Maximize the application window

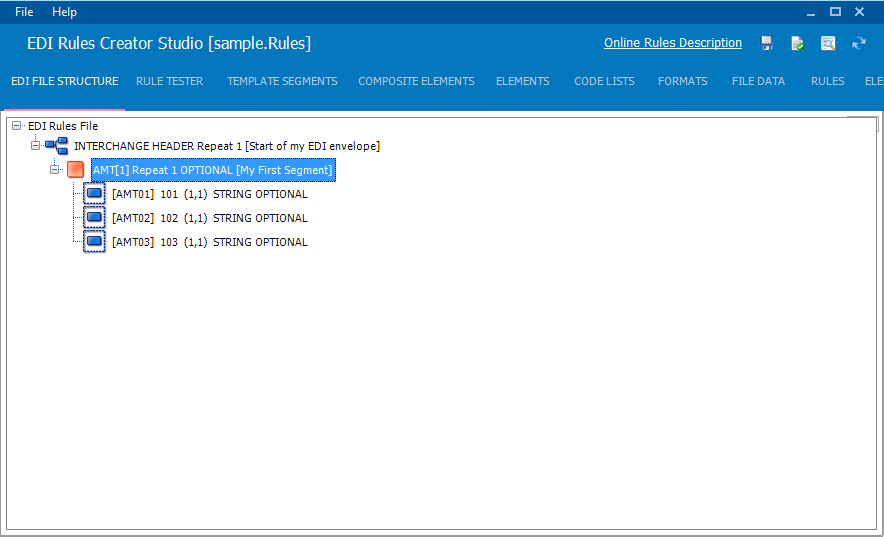(x=835, y=12)
